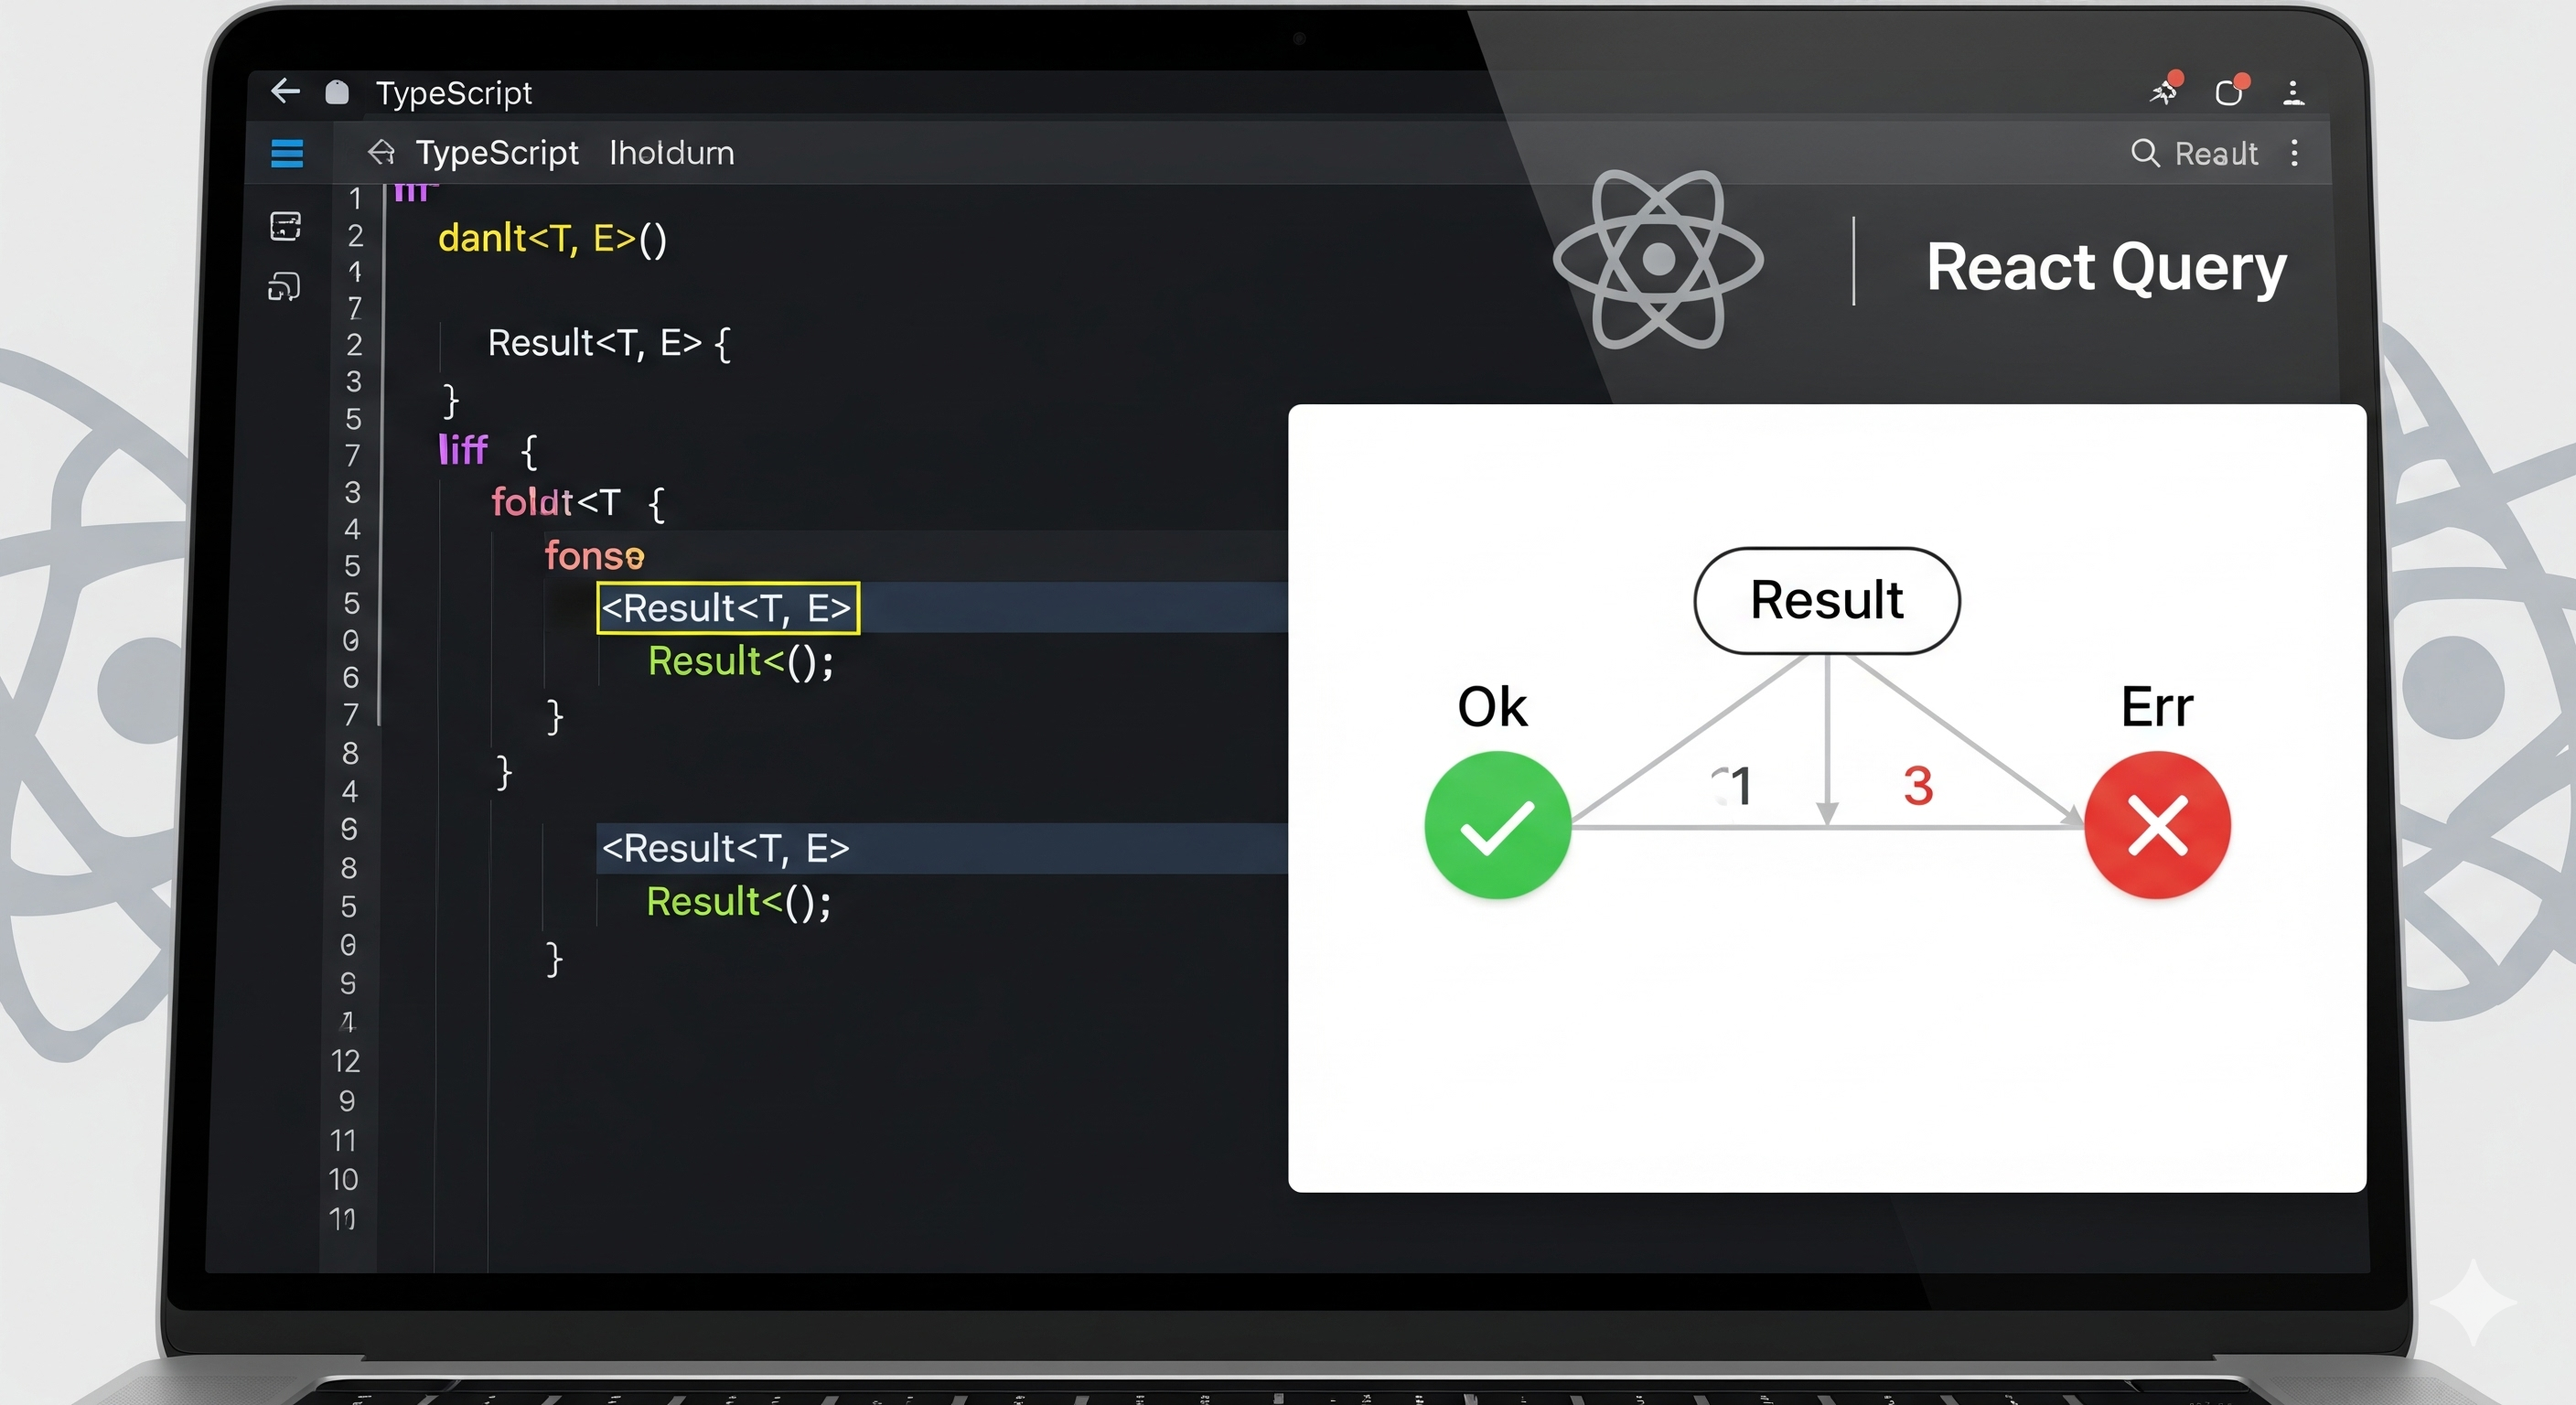Click the pin icon with red notification badge
2576x1405 pixels.
tap(2163, 93)
